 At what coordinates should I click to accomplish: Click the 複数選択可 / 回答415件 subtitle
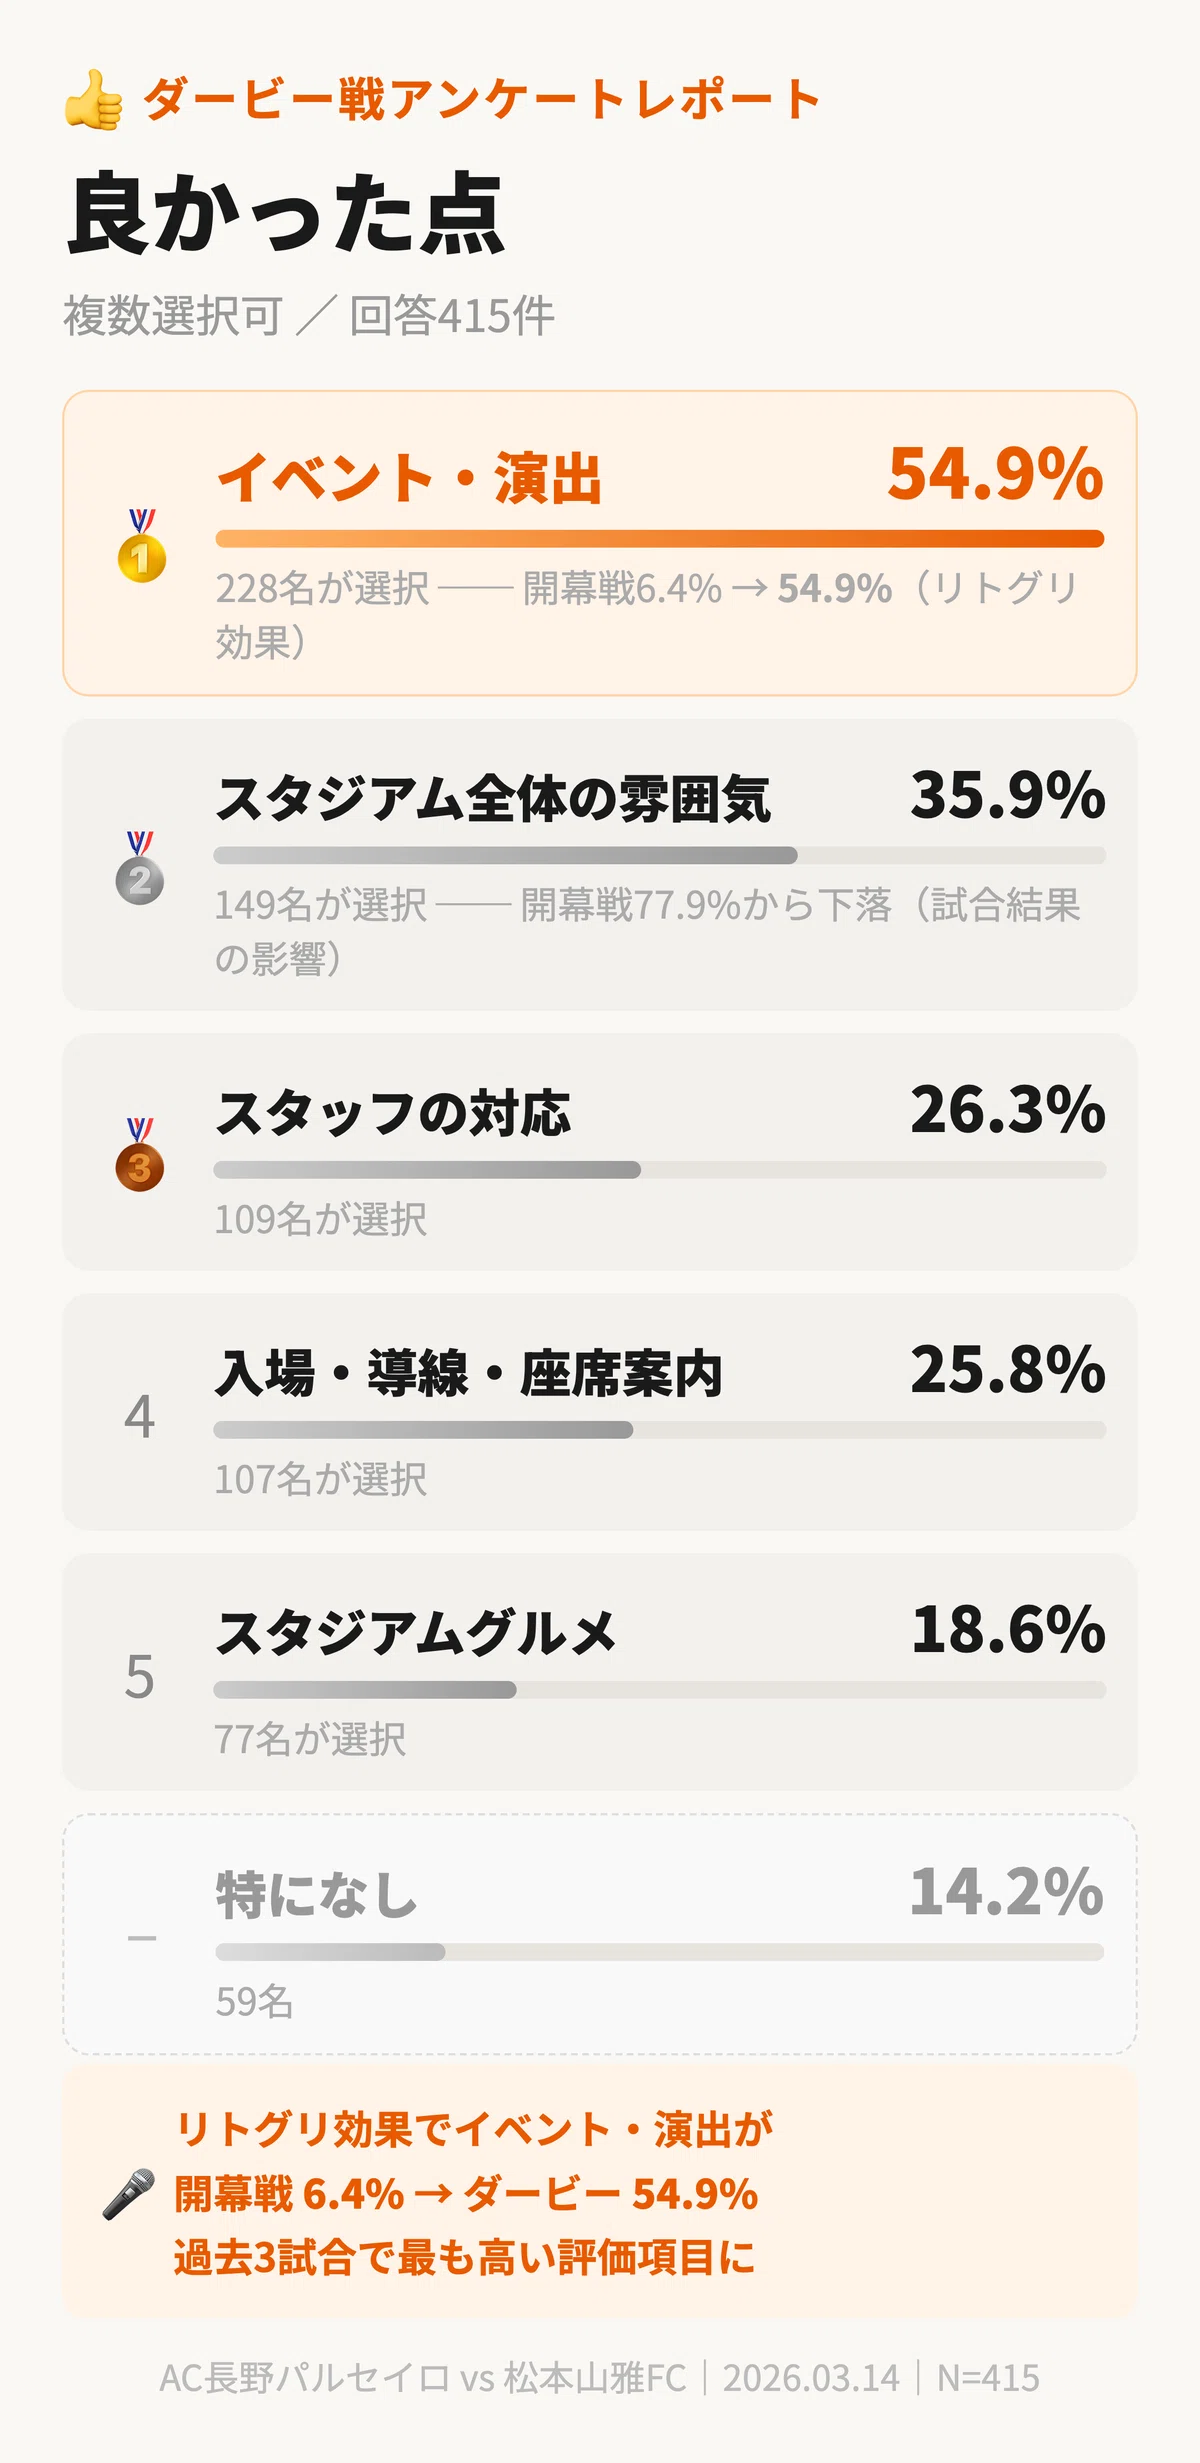(309, 316)
